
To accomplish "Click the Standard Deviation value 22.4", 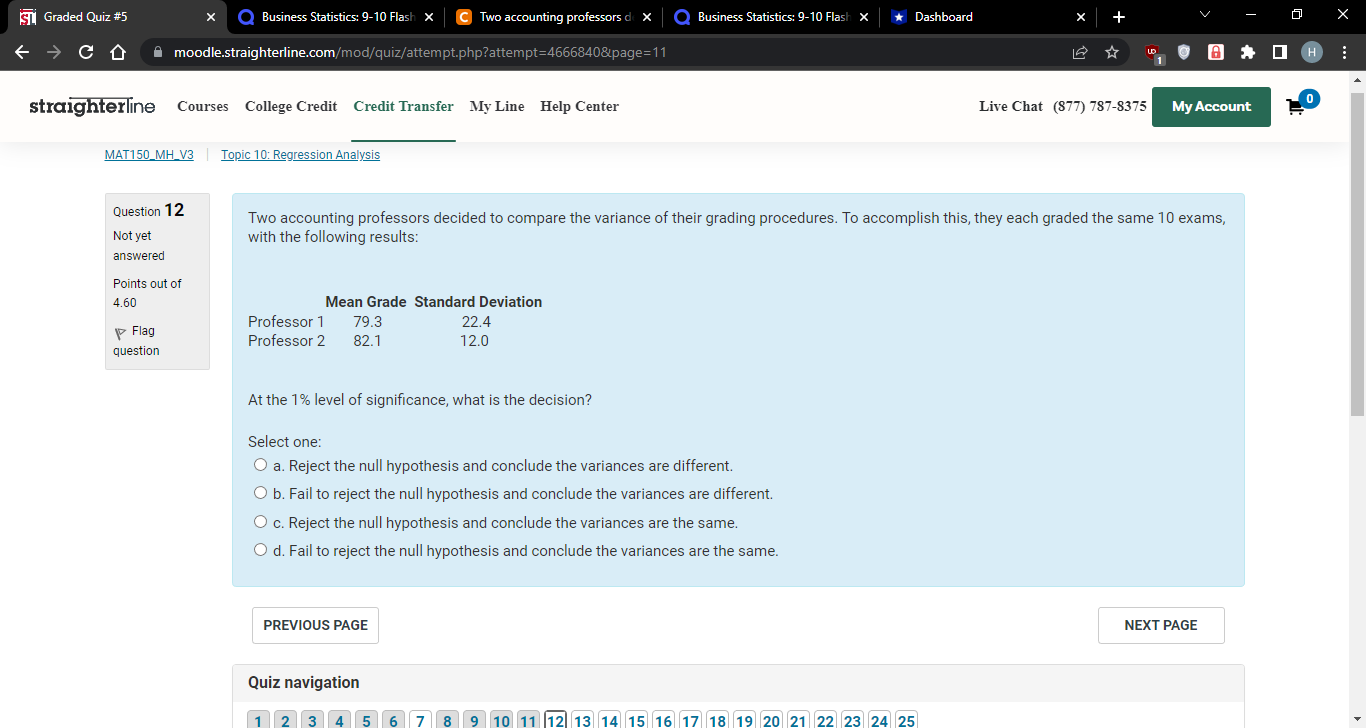I will click(x=476, y=322).
